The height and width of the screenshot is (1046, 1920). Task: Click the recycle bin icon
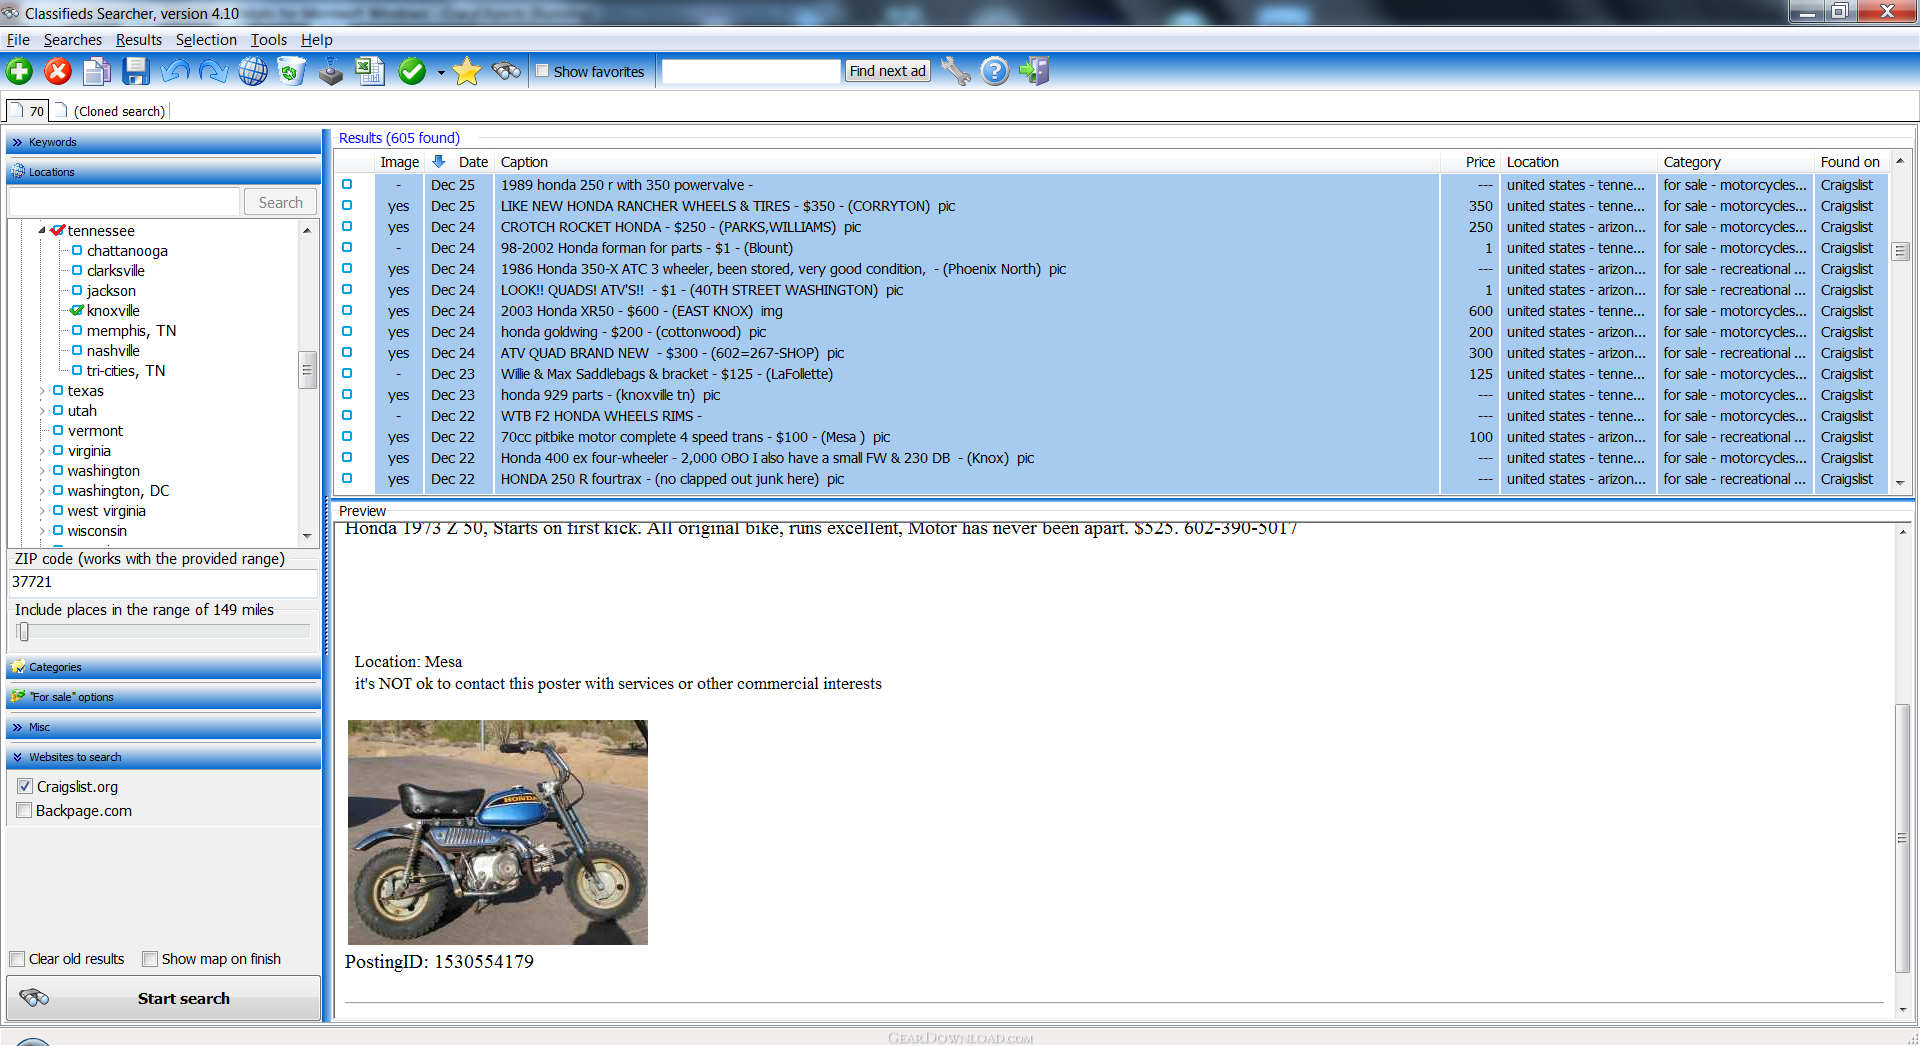pos(292,71)
